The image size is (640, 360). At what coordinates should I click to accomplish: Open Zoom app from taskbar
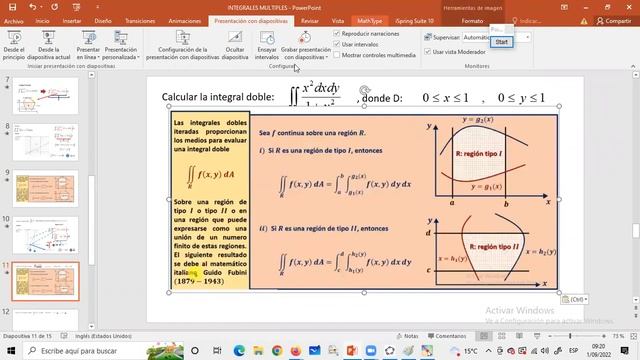tap(371, 351)
